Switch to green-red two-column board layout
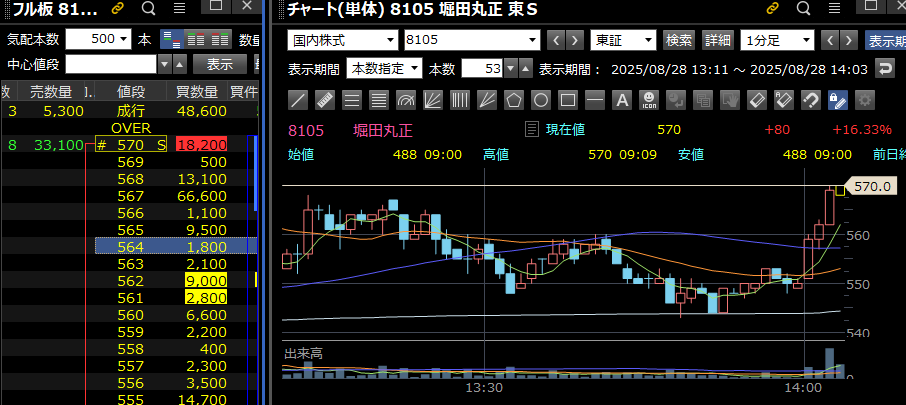The width and height of the screenshot is (906, 405). pos(196,39)
